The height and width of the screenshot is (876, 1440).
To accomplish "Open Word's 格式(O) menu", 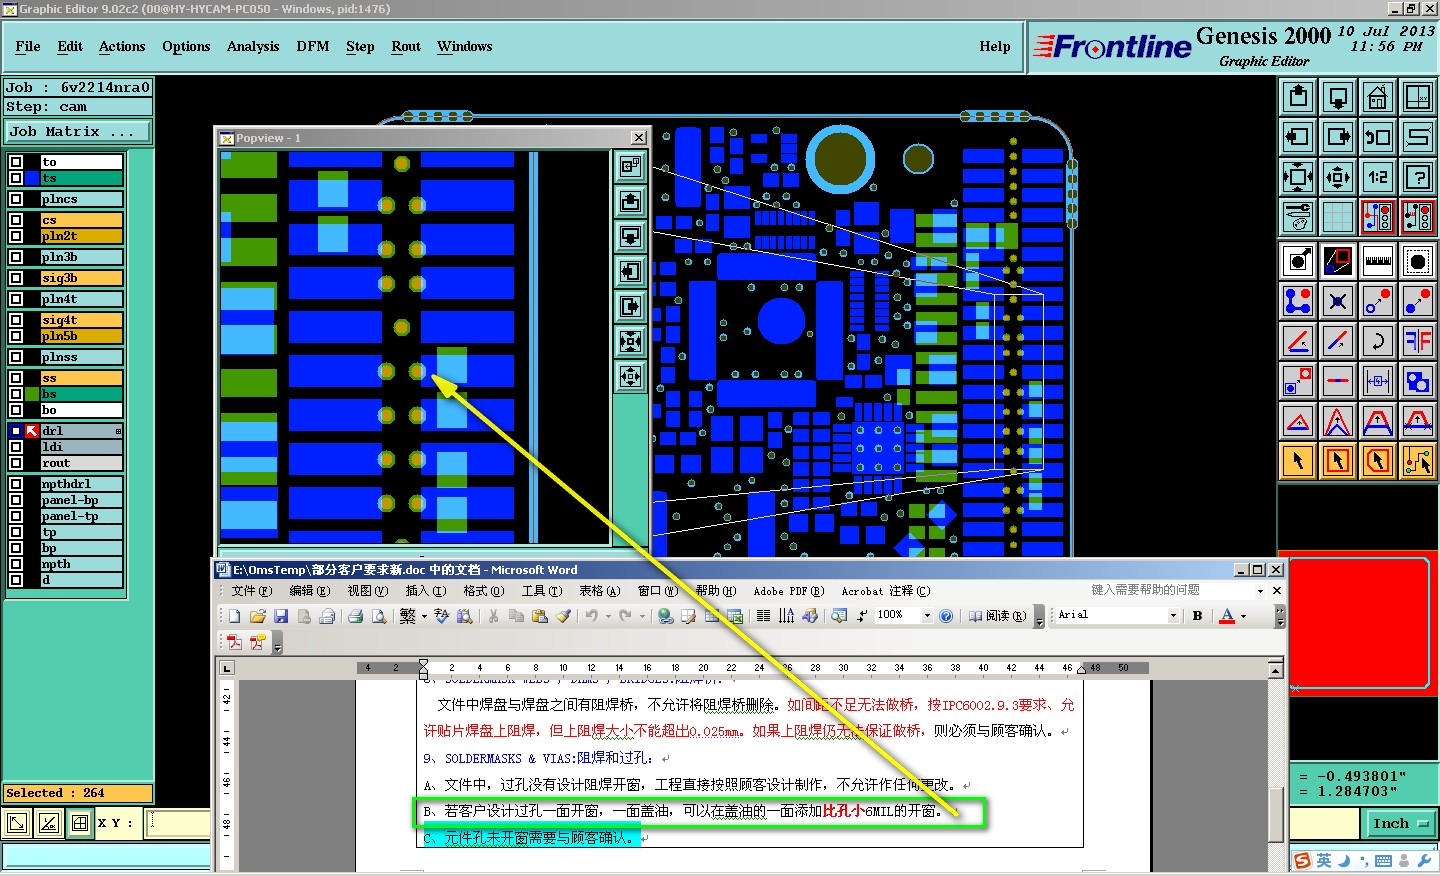I will [x=483, y=591].
